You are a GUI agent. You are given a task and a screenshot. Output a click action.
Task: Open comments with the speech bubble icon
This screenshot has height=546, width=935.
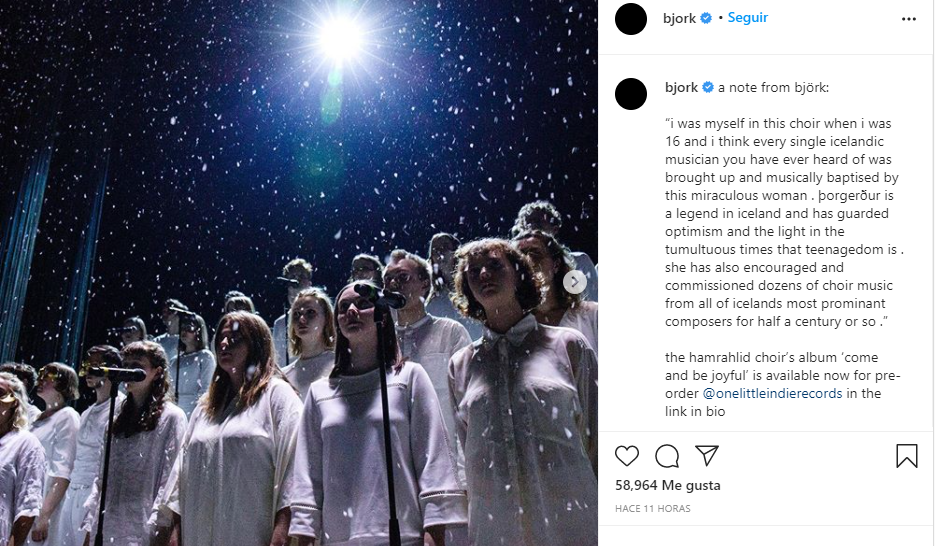click(667, 456)
